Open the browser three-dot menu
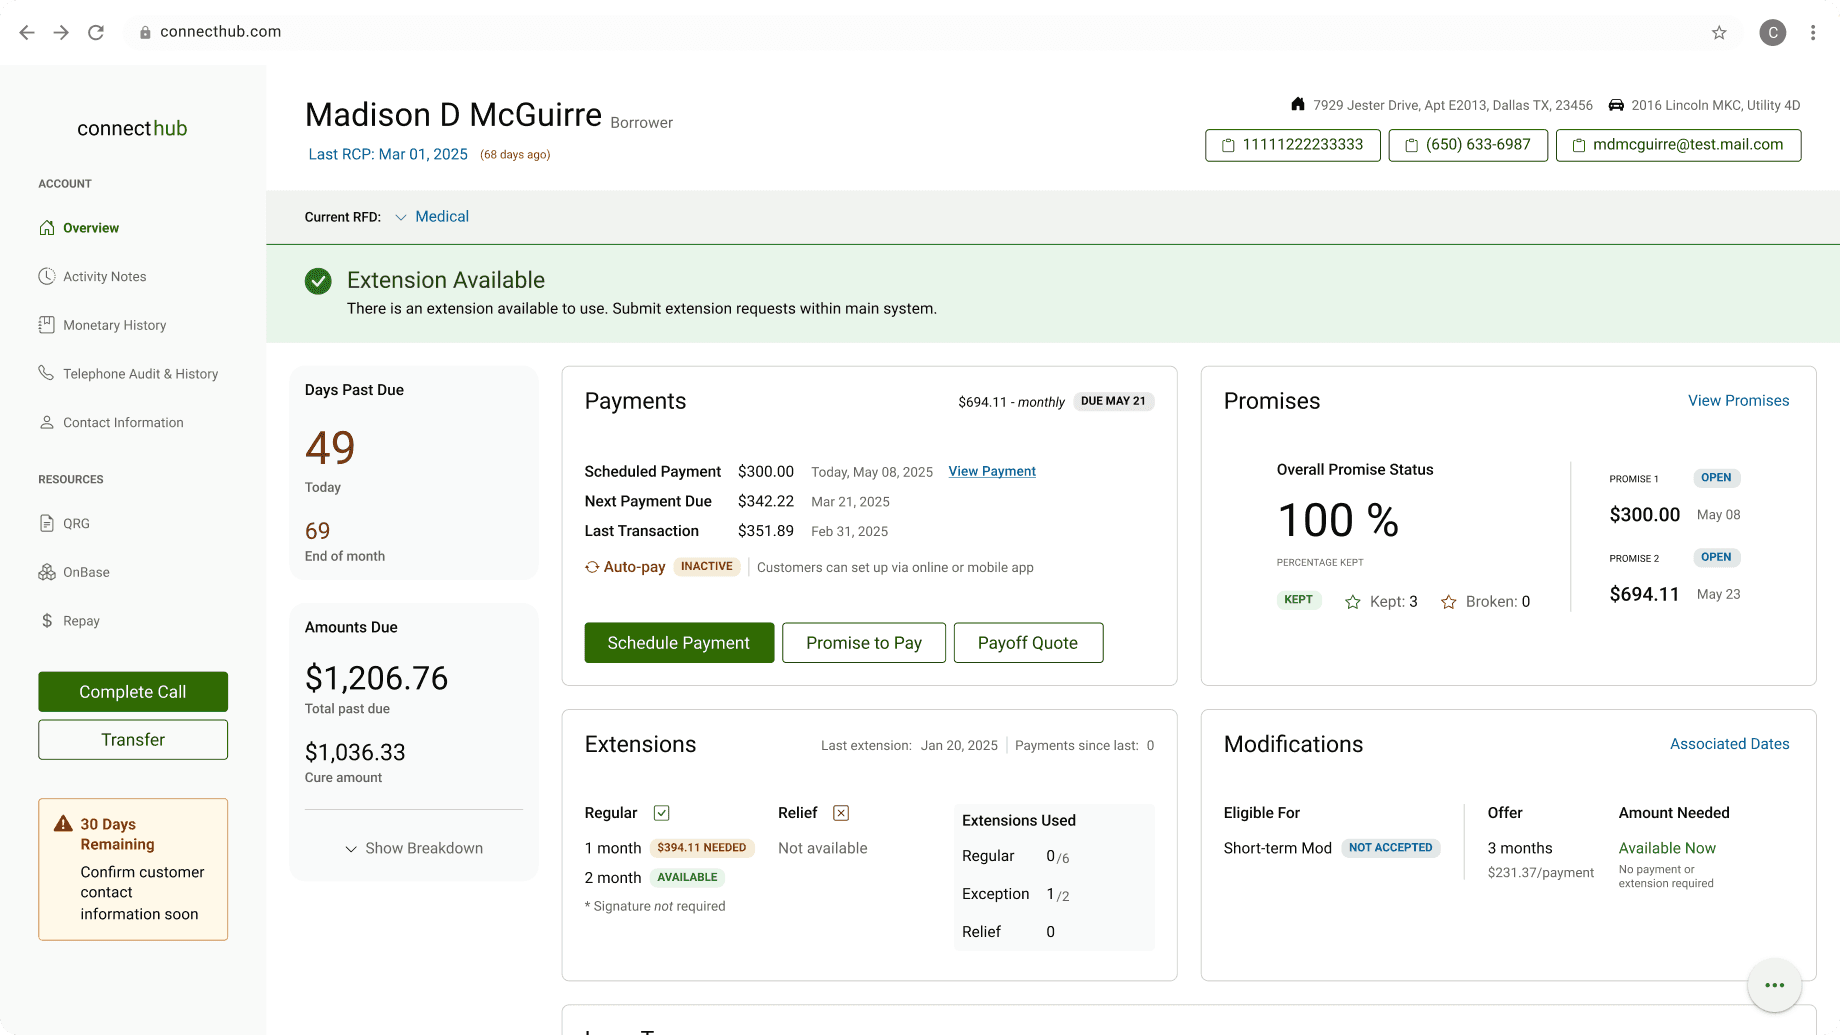Screen dimensions: 1840x1036 (1813, 31)
